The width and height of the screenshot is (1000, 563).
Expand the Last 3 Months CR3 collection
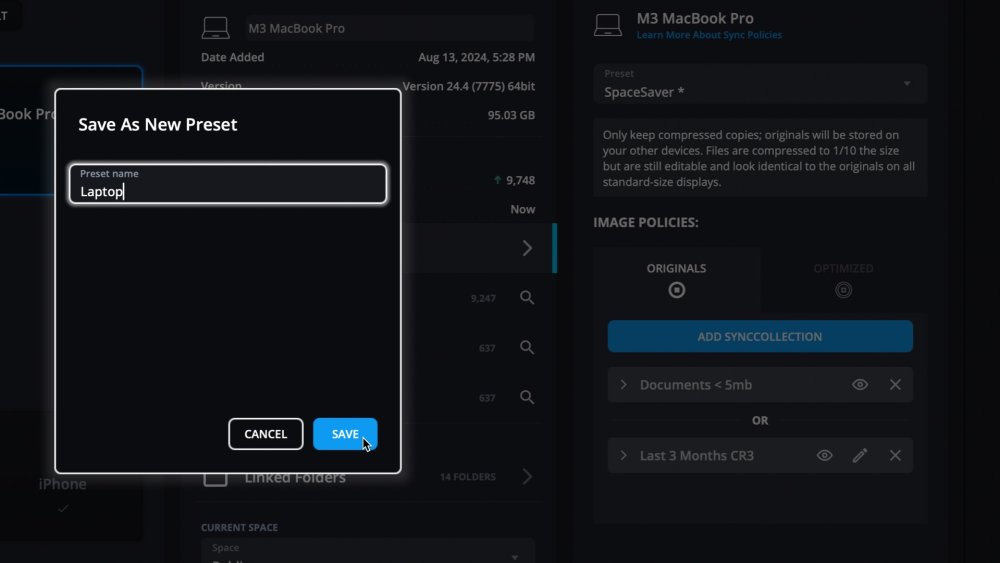(x=624, y=455)
